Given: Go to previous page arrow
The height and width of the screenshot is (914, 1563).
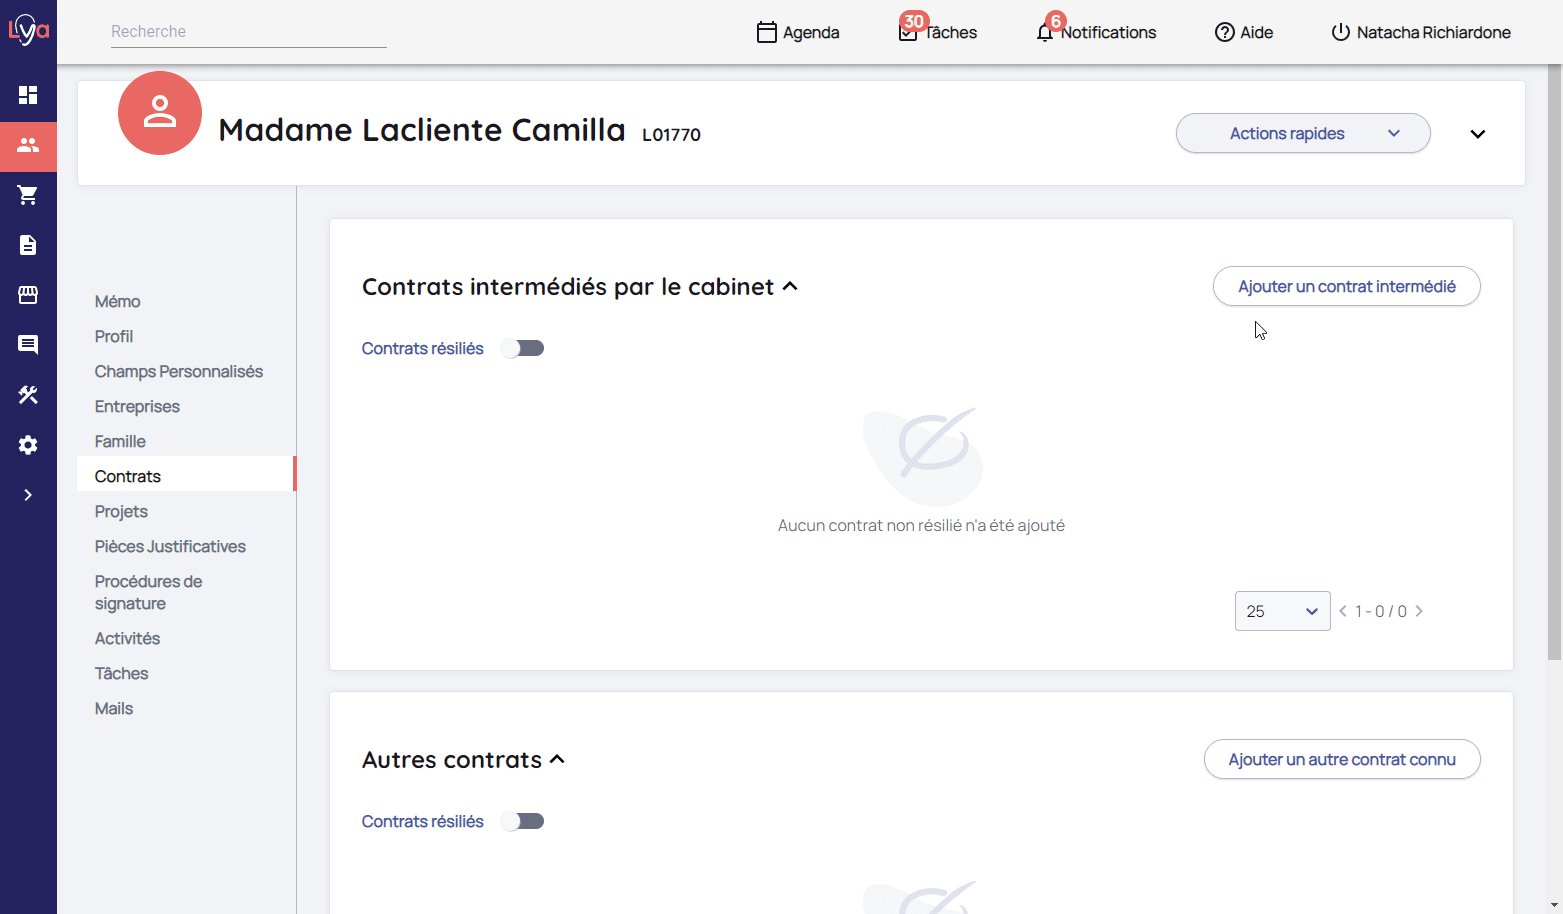Looking at the screenshot, I should (x=1343, y=611).
